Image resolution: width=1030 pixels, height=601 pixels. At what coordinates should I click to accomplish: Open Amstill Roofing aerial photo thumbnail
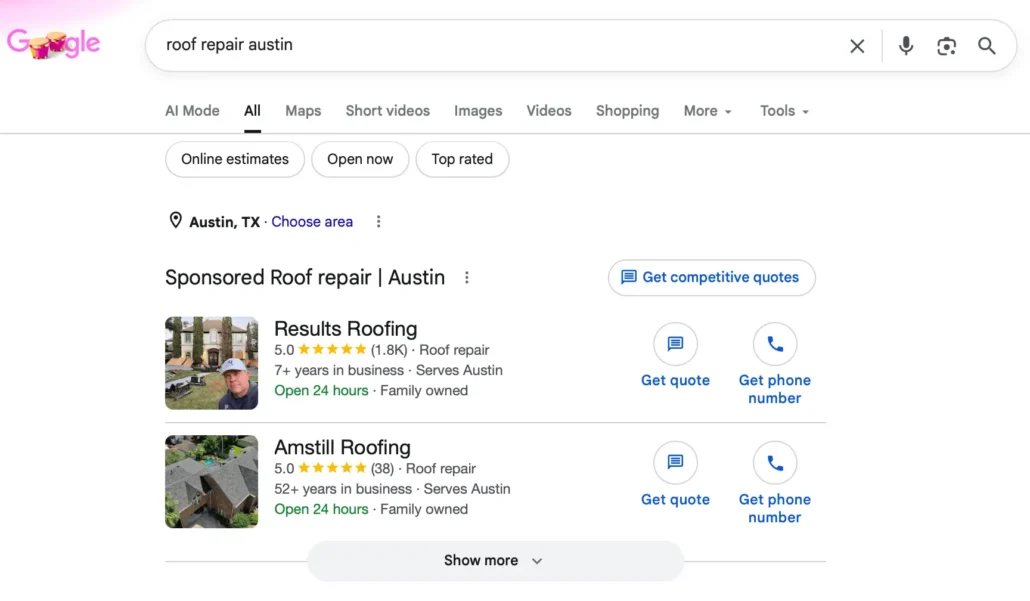coord(212,481)
